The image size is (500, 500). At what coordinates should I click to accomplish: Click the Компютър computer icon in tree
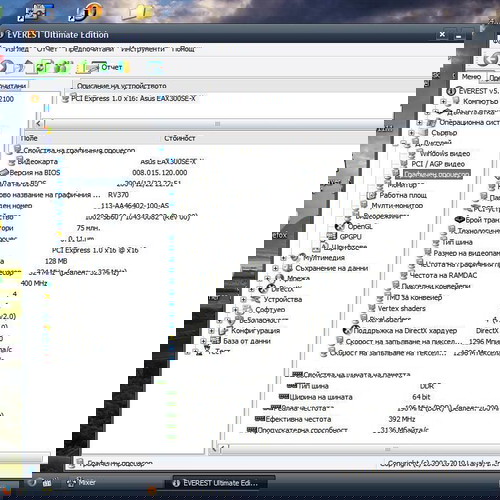coord(456,101)
